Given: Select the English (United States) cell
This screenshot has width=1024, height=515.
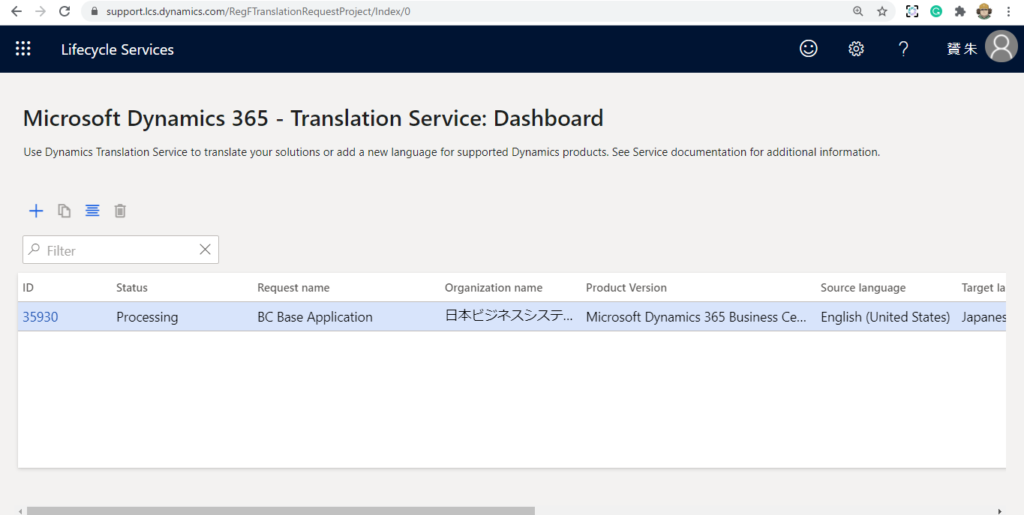Looking at the screenshot, I should (886, 317).
